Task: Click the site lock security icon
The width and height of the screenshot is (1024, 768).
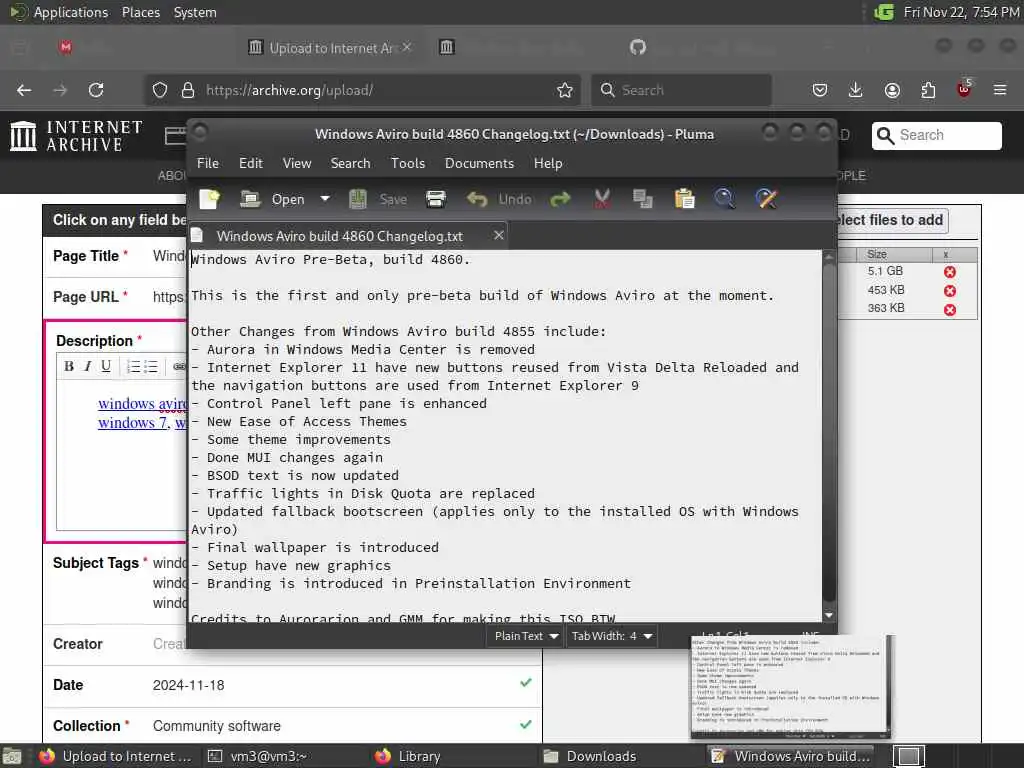Action: [188, 90]
